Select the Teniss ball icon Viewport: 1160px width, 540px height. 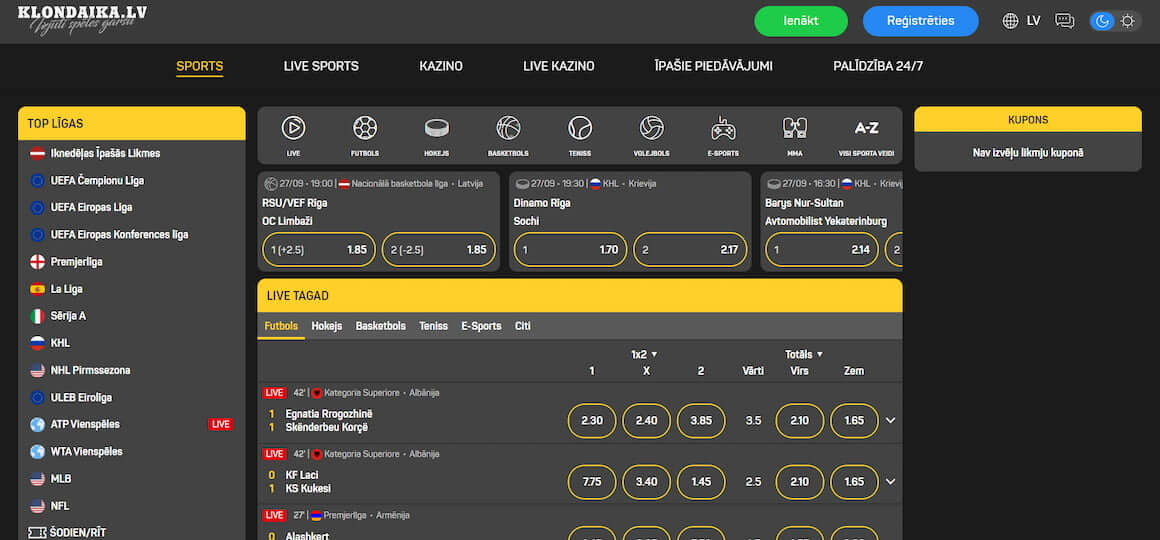(580, 128)
